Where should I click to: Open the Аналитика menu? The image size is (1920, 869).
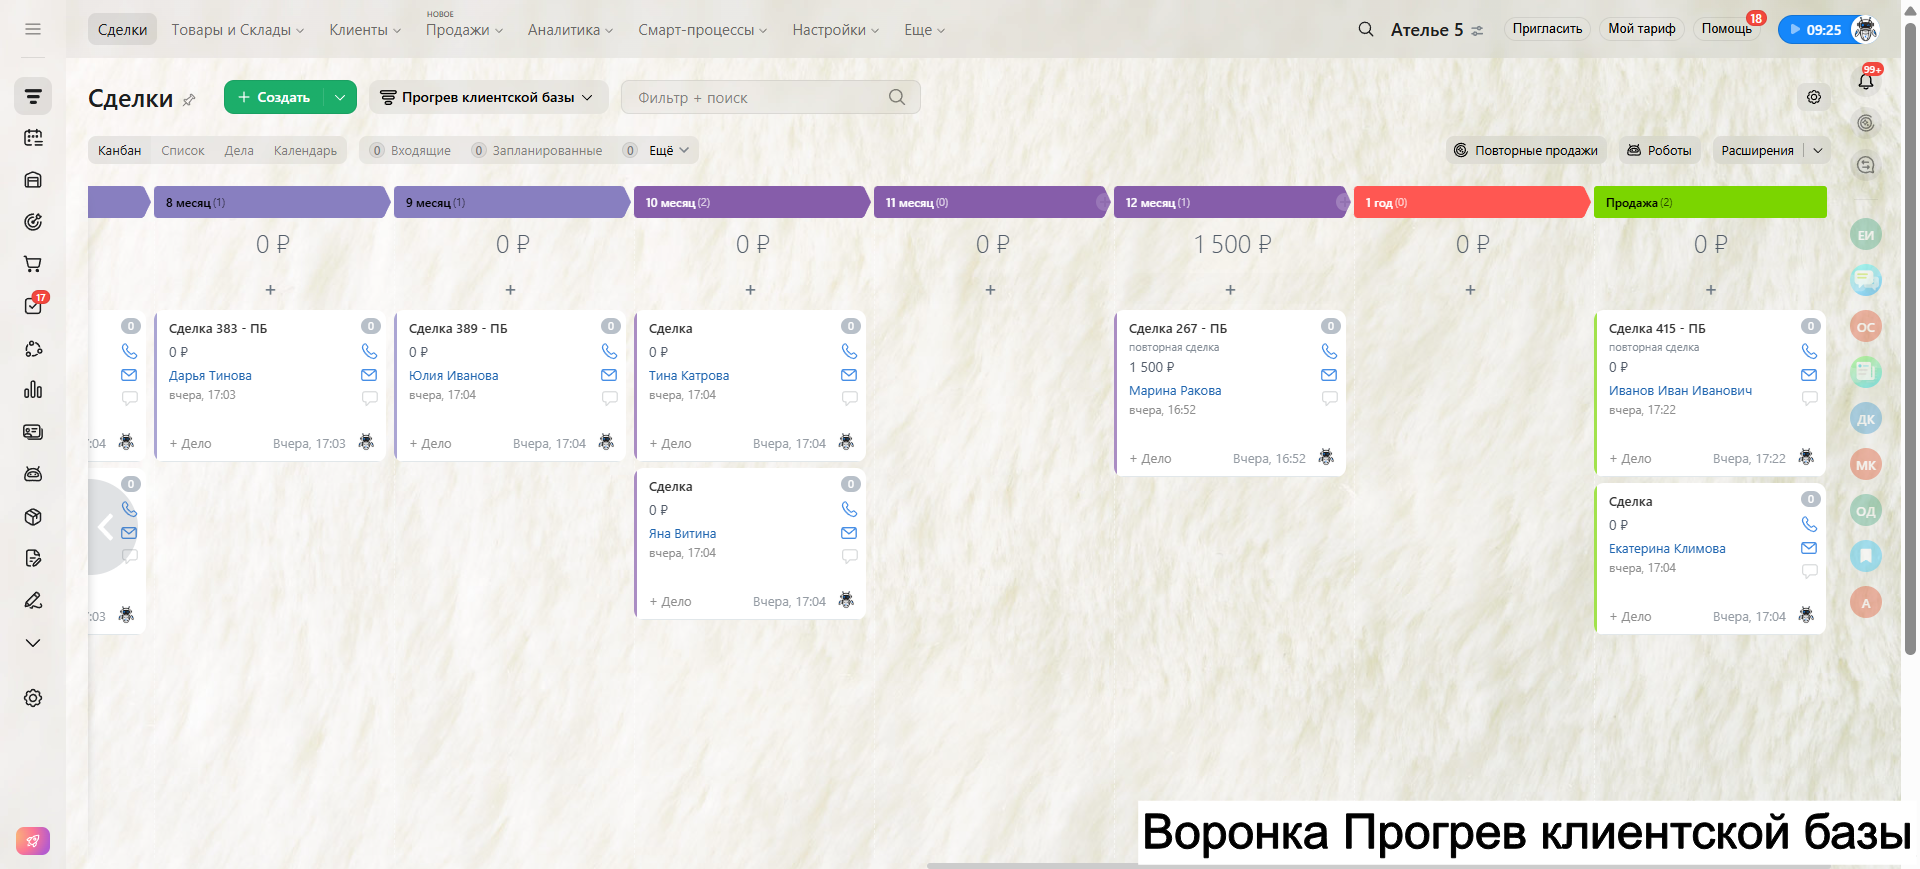569,30
